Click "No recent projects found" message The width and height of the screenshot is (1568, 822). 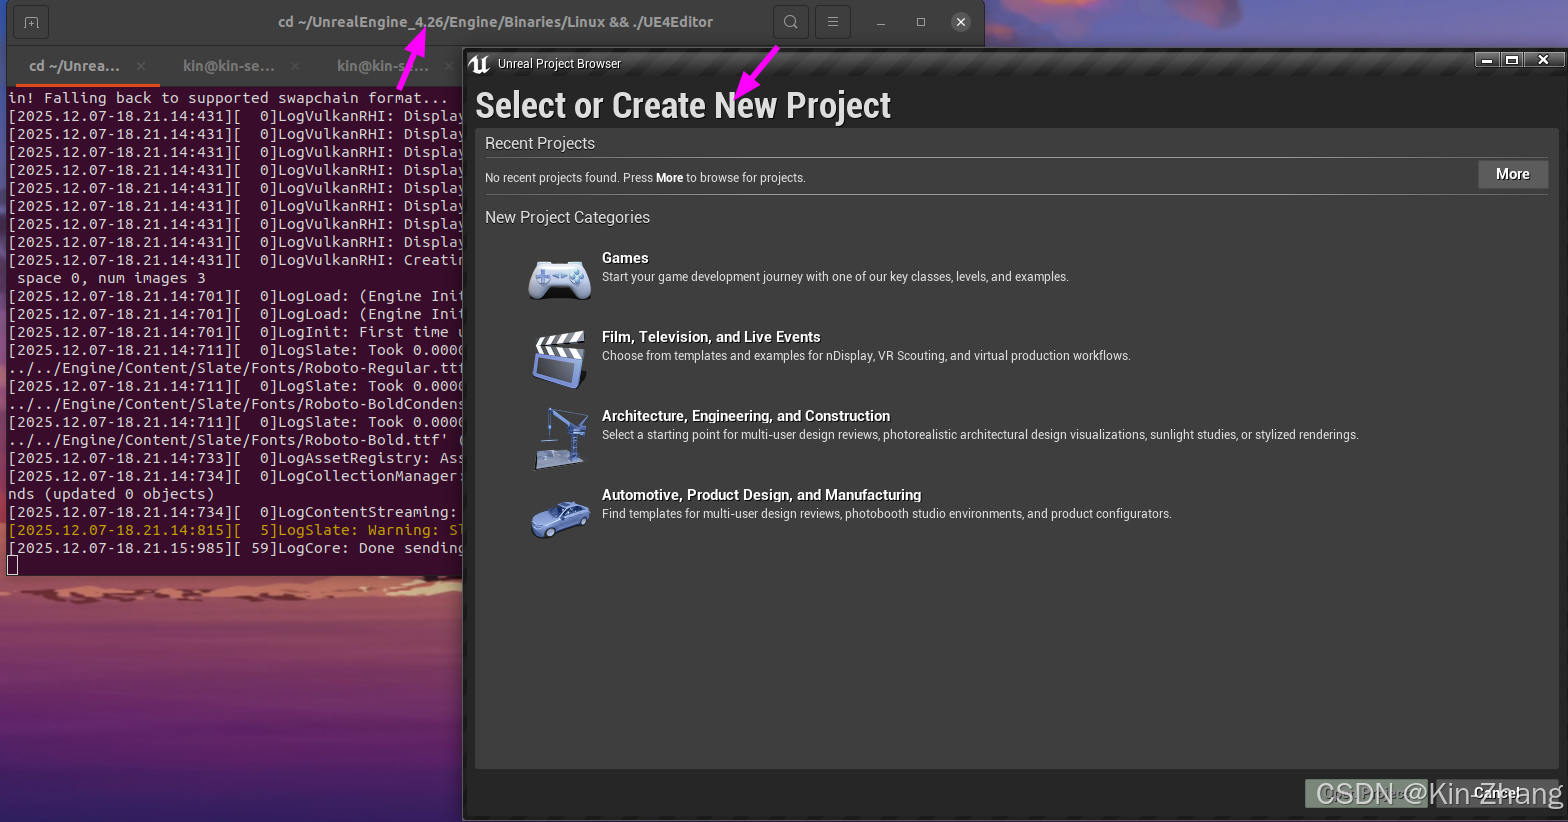[645, 178]
